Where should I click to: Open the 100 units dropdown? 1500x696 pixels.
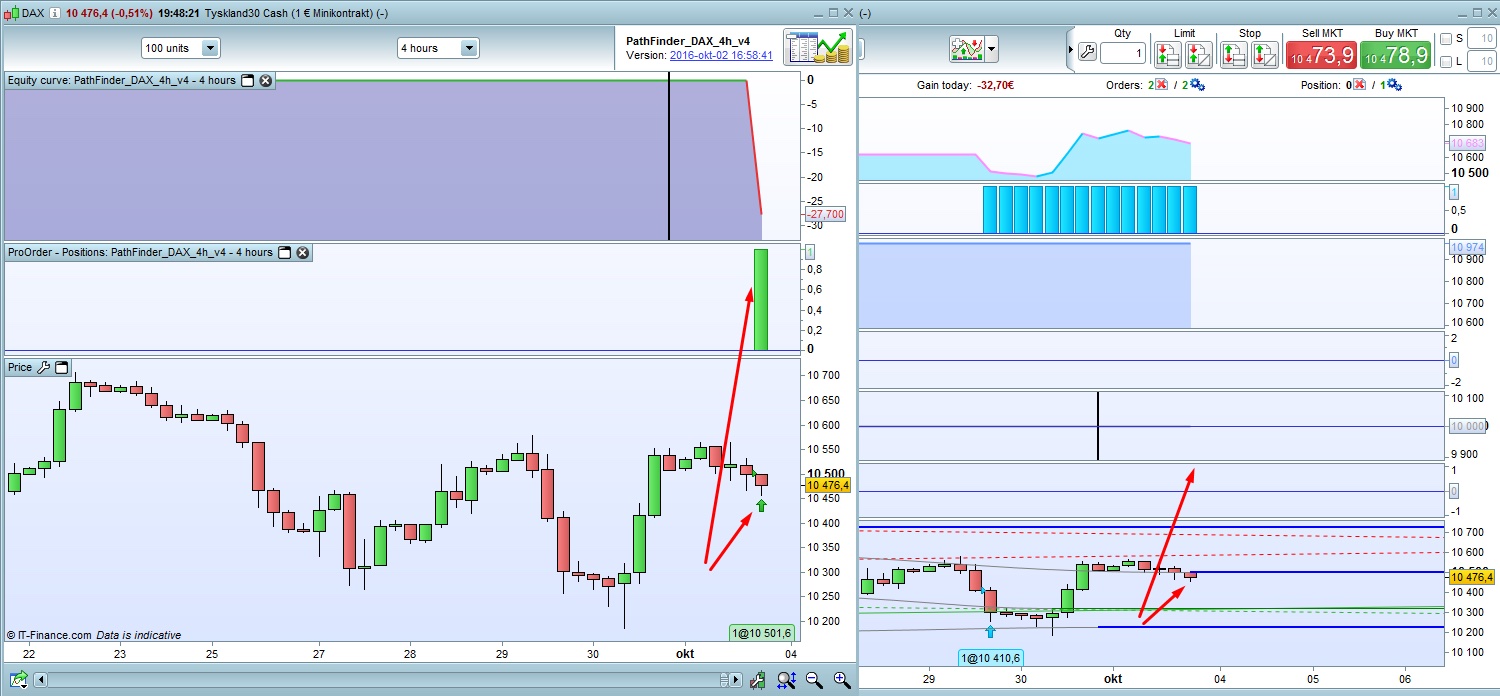[x=180, y=48]
